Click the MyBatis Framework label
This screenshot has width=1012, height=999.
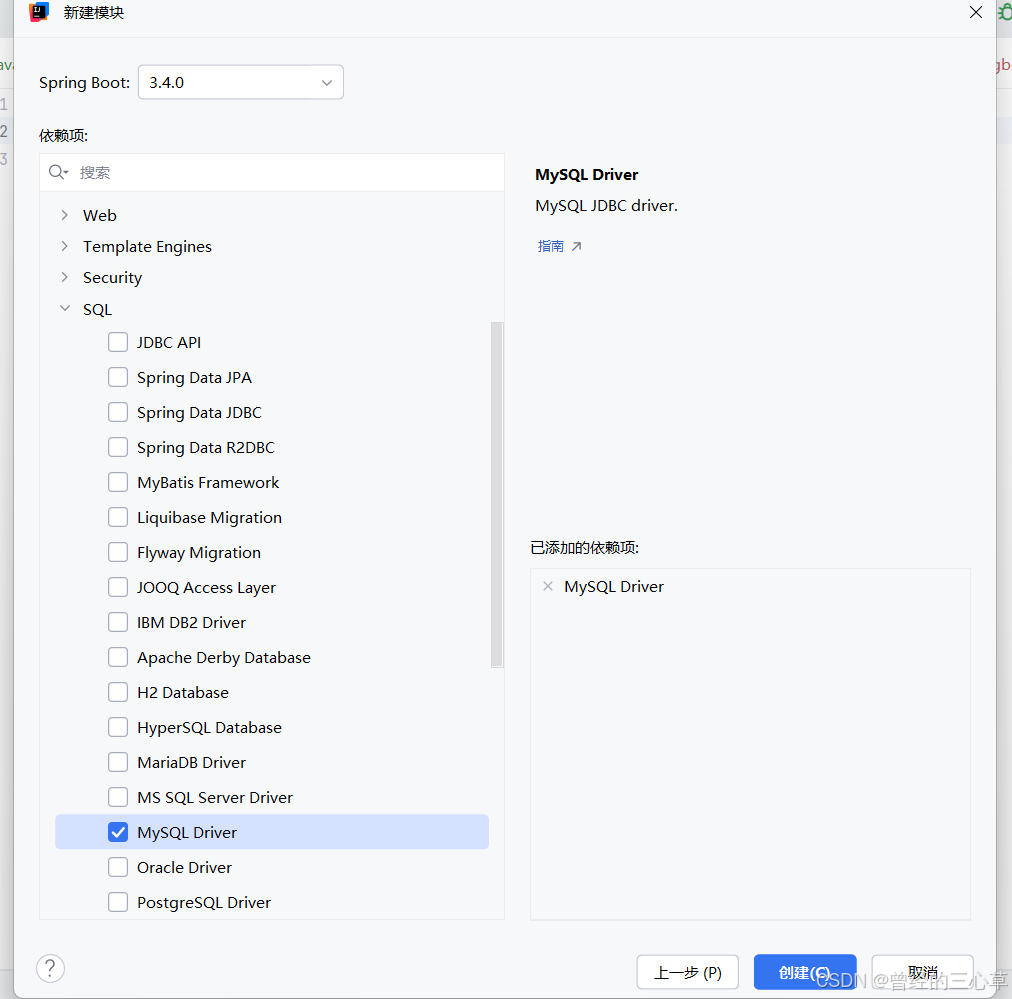[208, 483]
